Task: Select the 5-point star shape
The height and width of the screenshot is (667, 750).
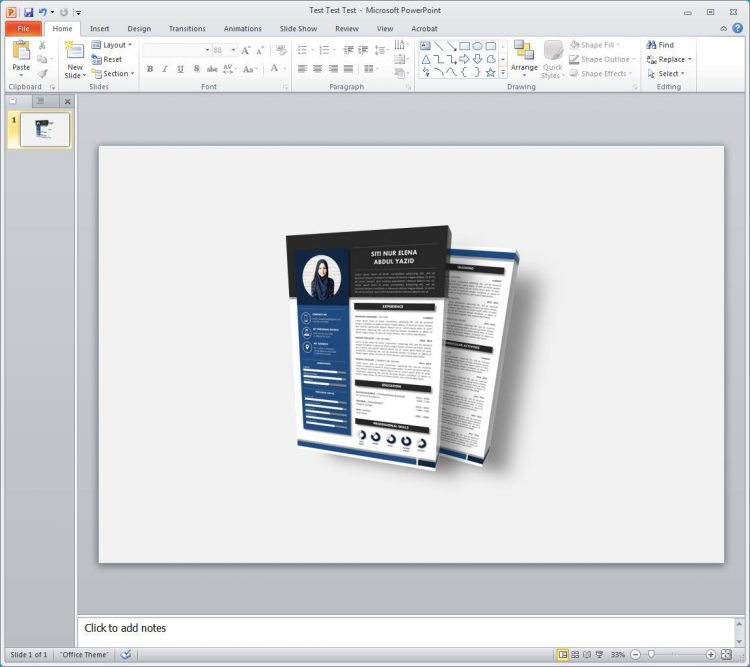Action: (490, 73)
